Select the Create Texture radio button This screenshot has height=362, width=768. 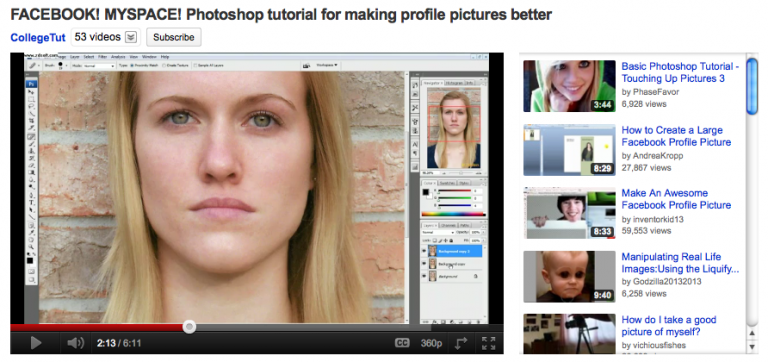point(164,65)
